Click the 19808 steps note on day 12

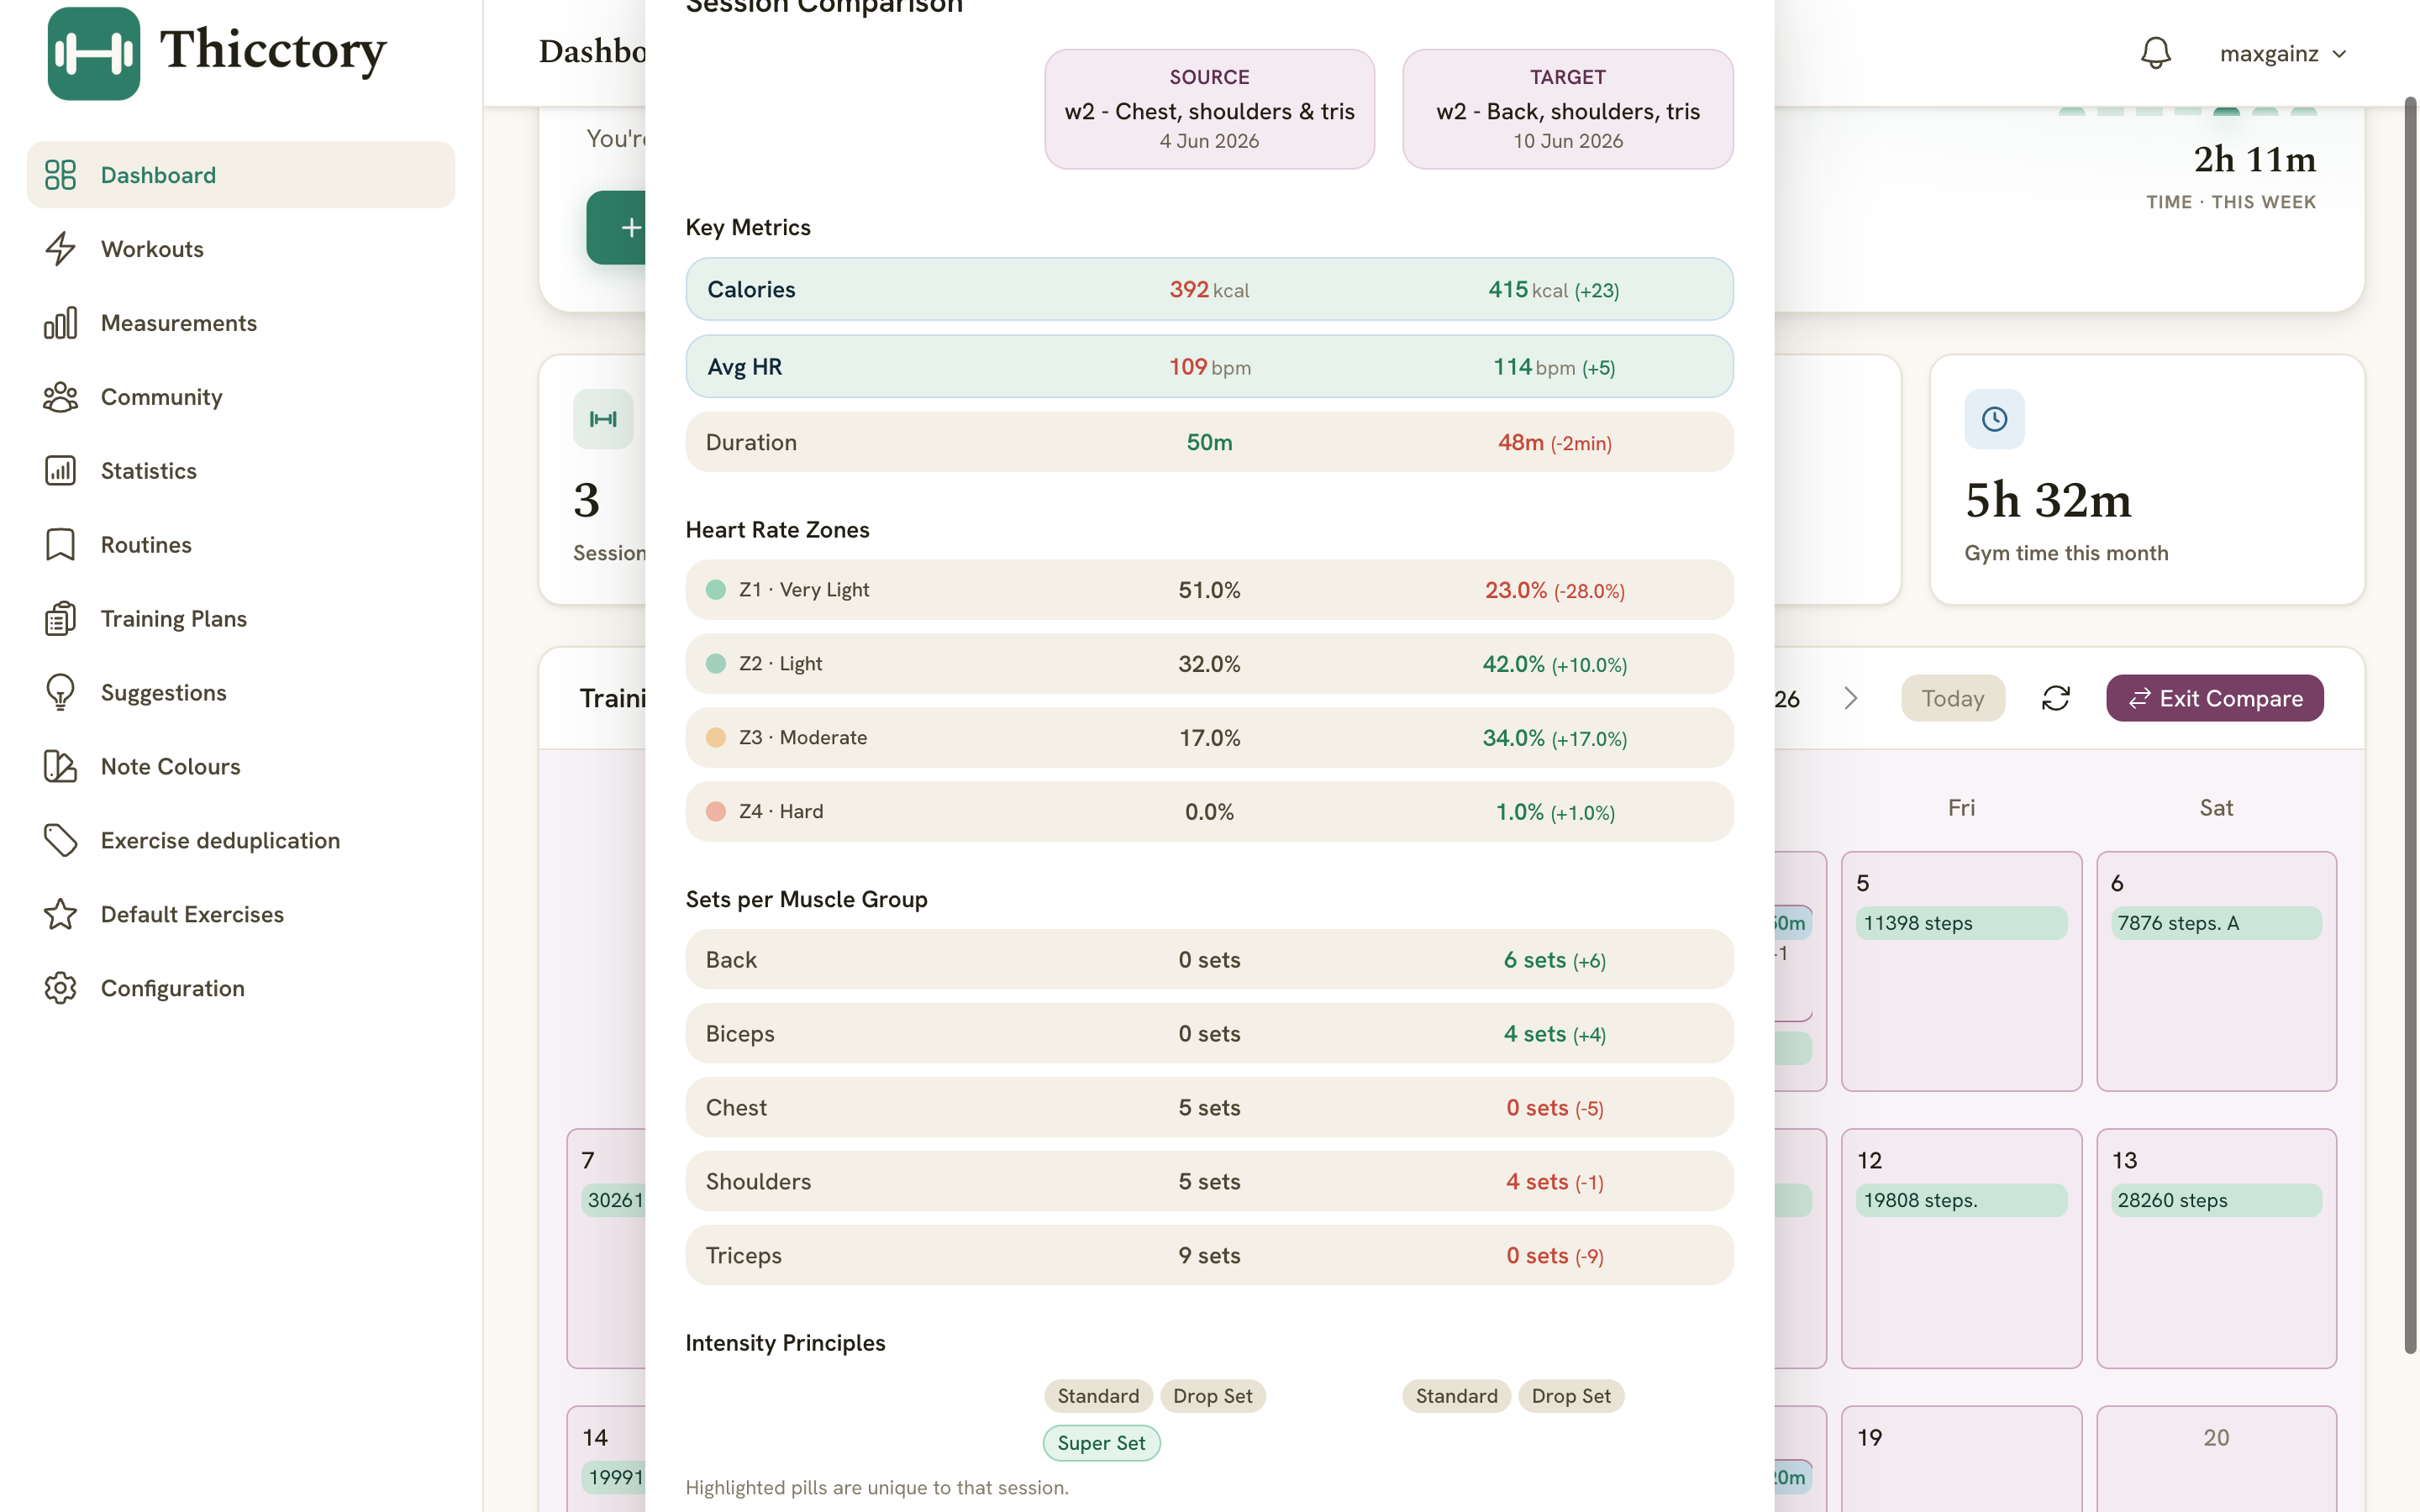click(x=1961, y=1200)
